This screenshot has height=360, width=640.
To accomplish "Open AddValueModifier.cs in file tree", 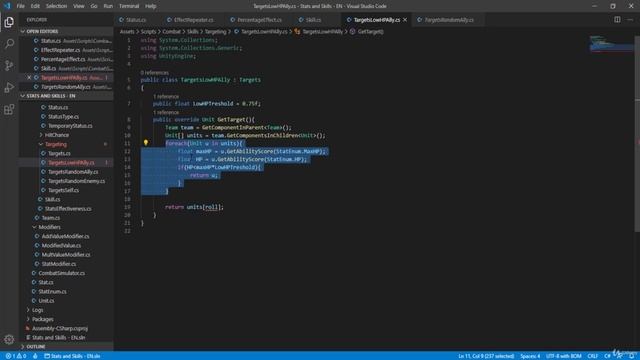I will pos(66,236).
